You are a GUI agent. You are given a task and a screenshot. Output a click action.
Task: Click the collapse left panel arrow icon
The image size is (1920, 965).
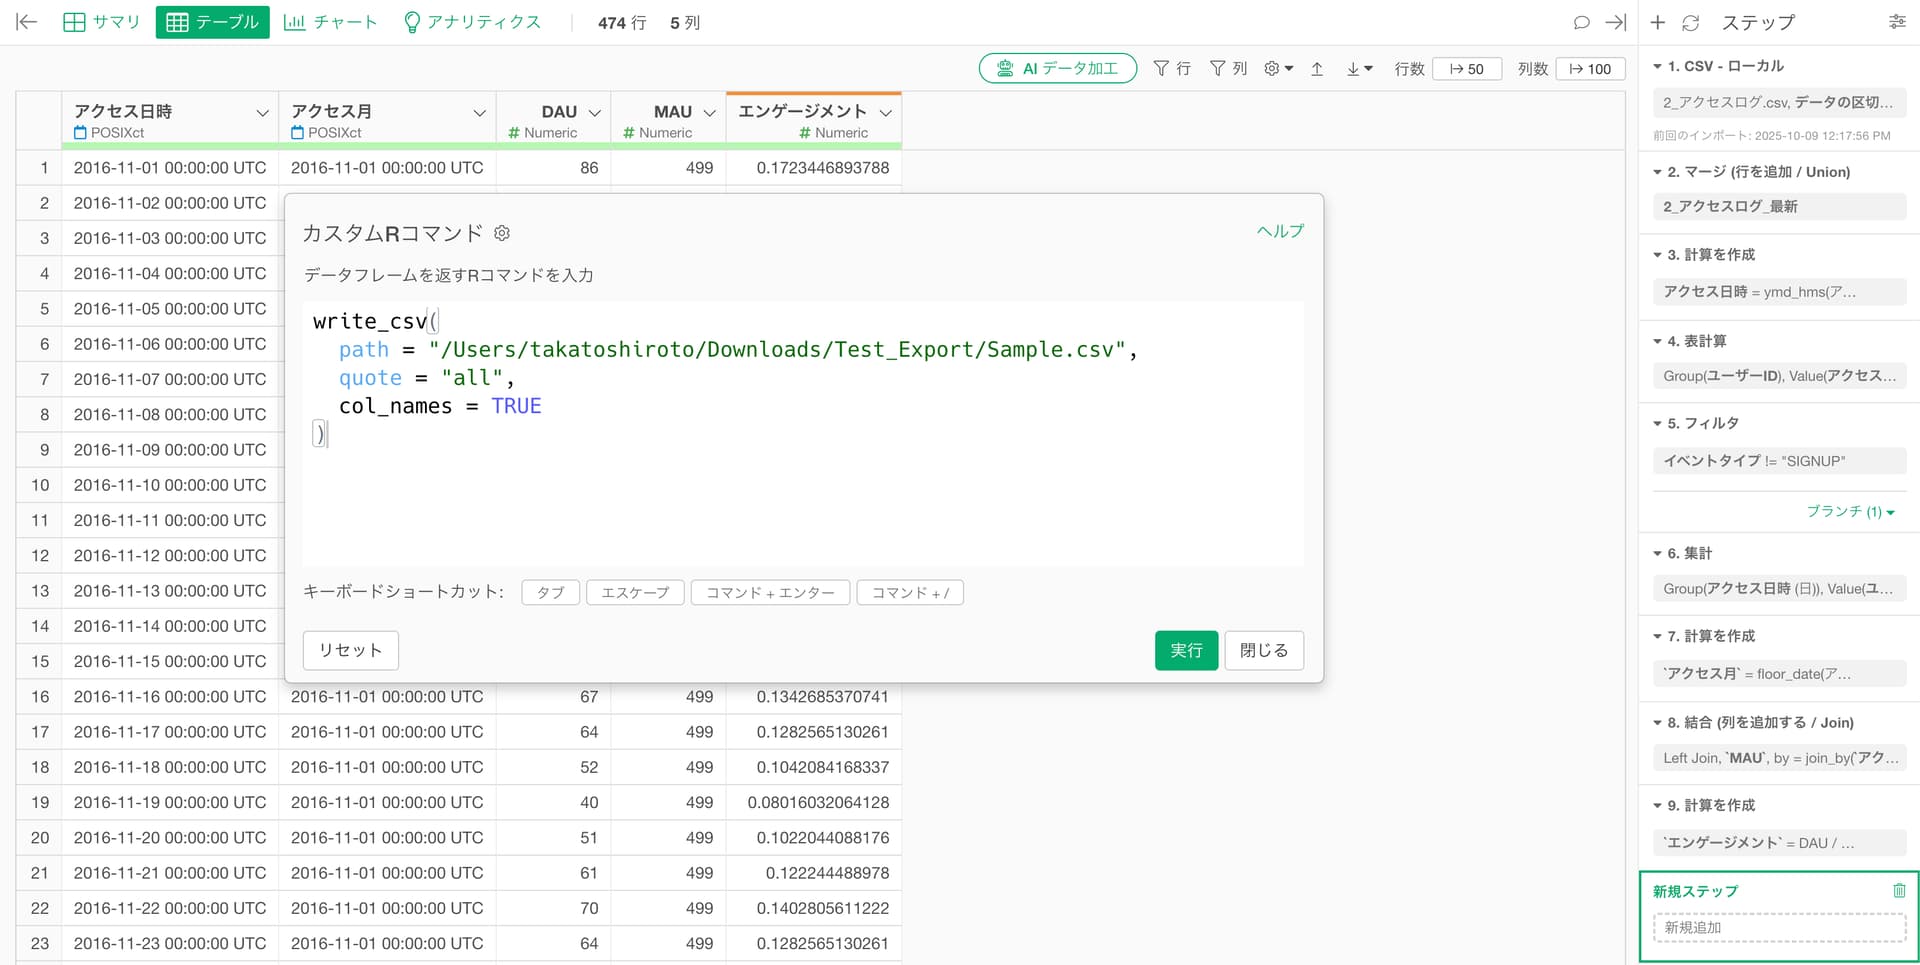[27, 22]
